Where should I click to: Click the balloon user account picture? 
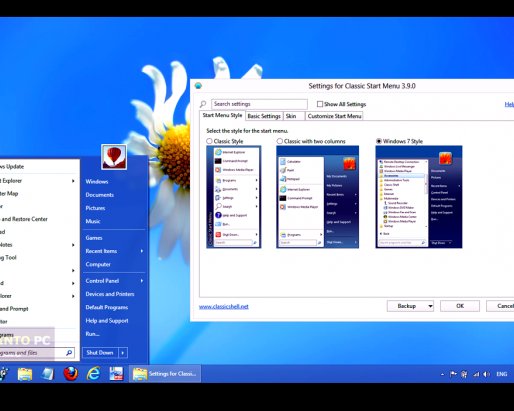pos(114,157)
